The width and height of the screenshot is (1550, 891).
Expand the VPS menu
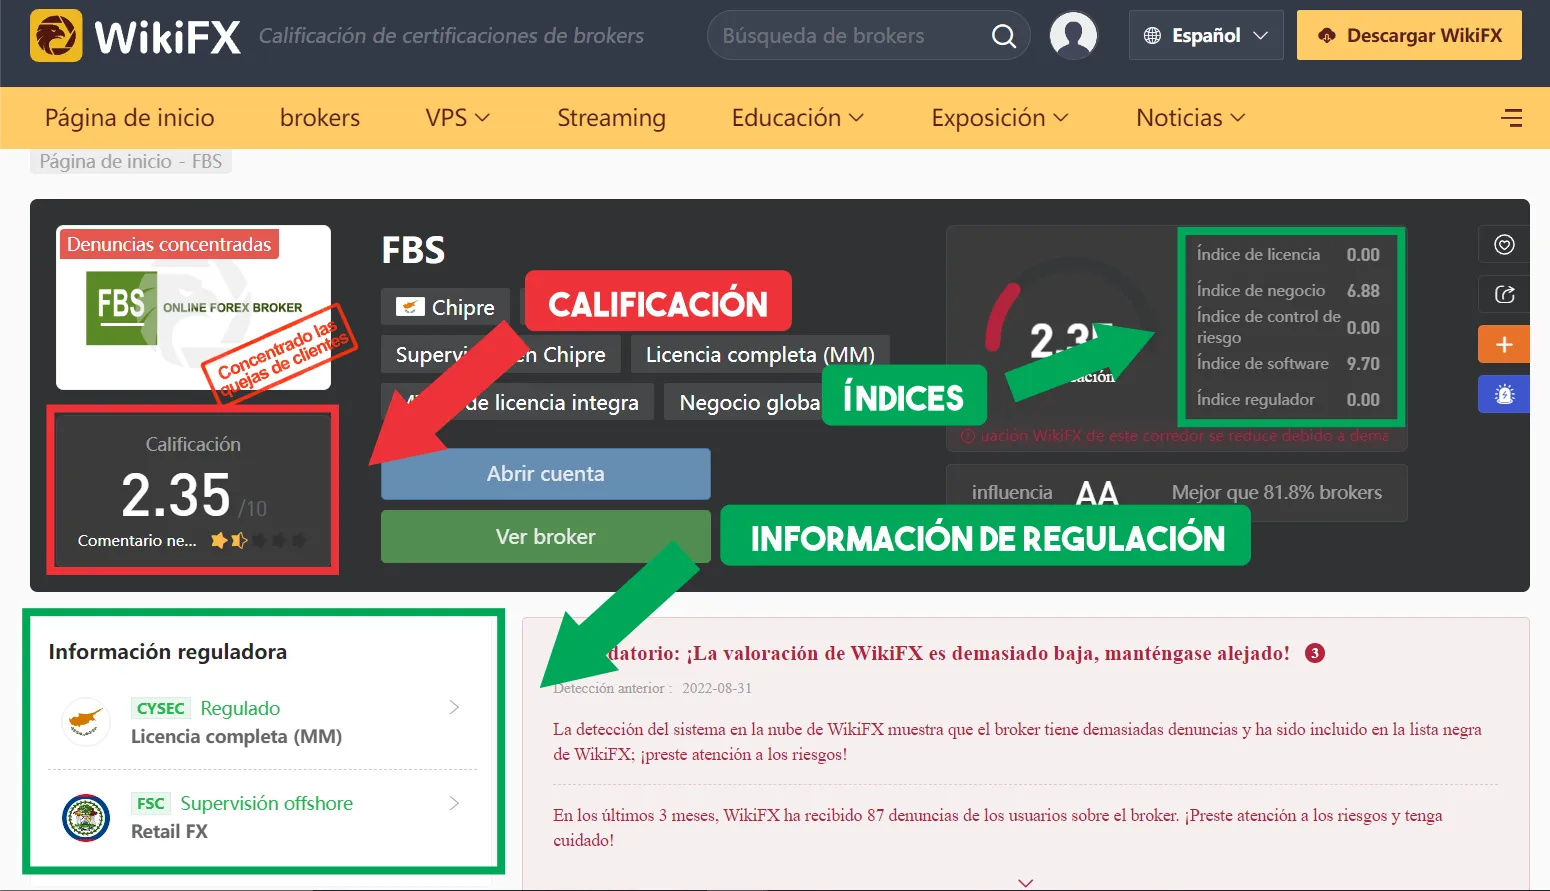[x=457, y=118]
